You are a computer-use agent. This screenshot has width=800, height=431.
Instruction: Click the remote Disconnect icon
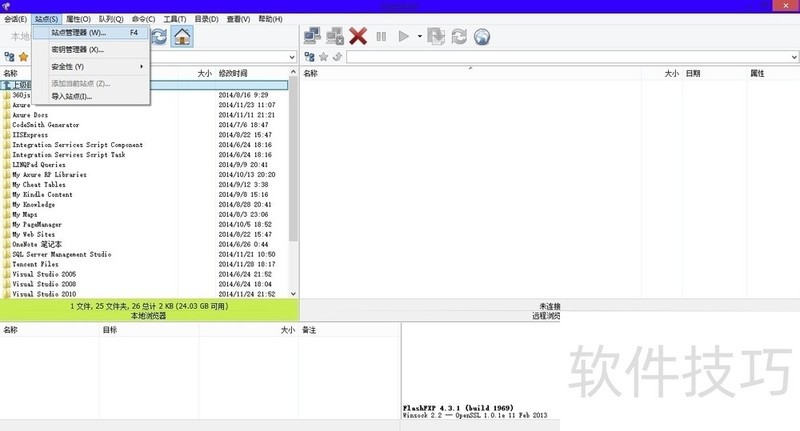(x=335, y=36)
